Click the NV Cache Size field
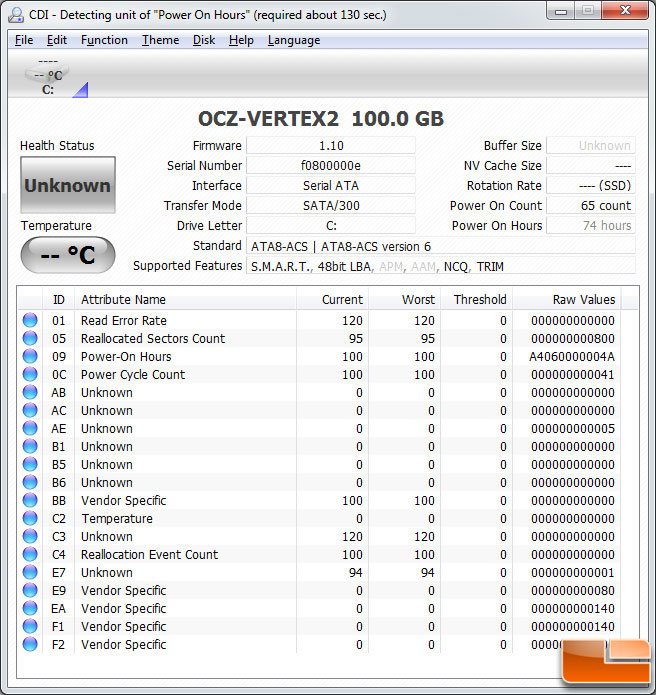Viewport: 656px width, 695px height. tap(591, 165)
